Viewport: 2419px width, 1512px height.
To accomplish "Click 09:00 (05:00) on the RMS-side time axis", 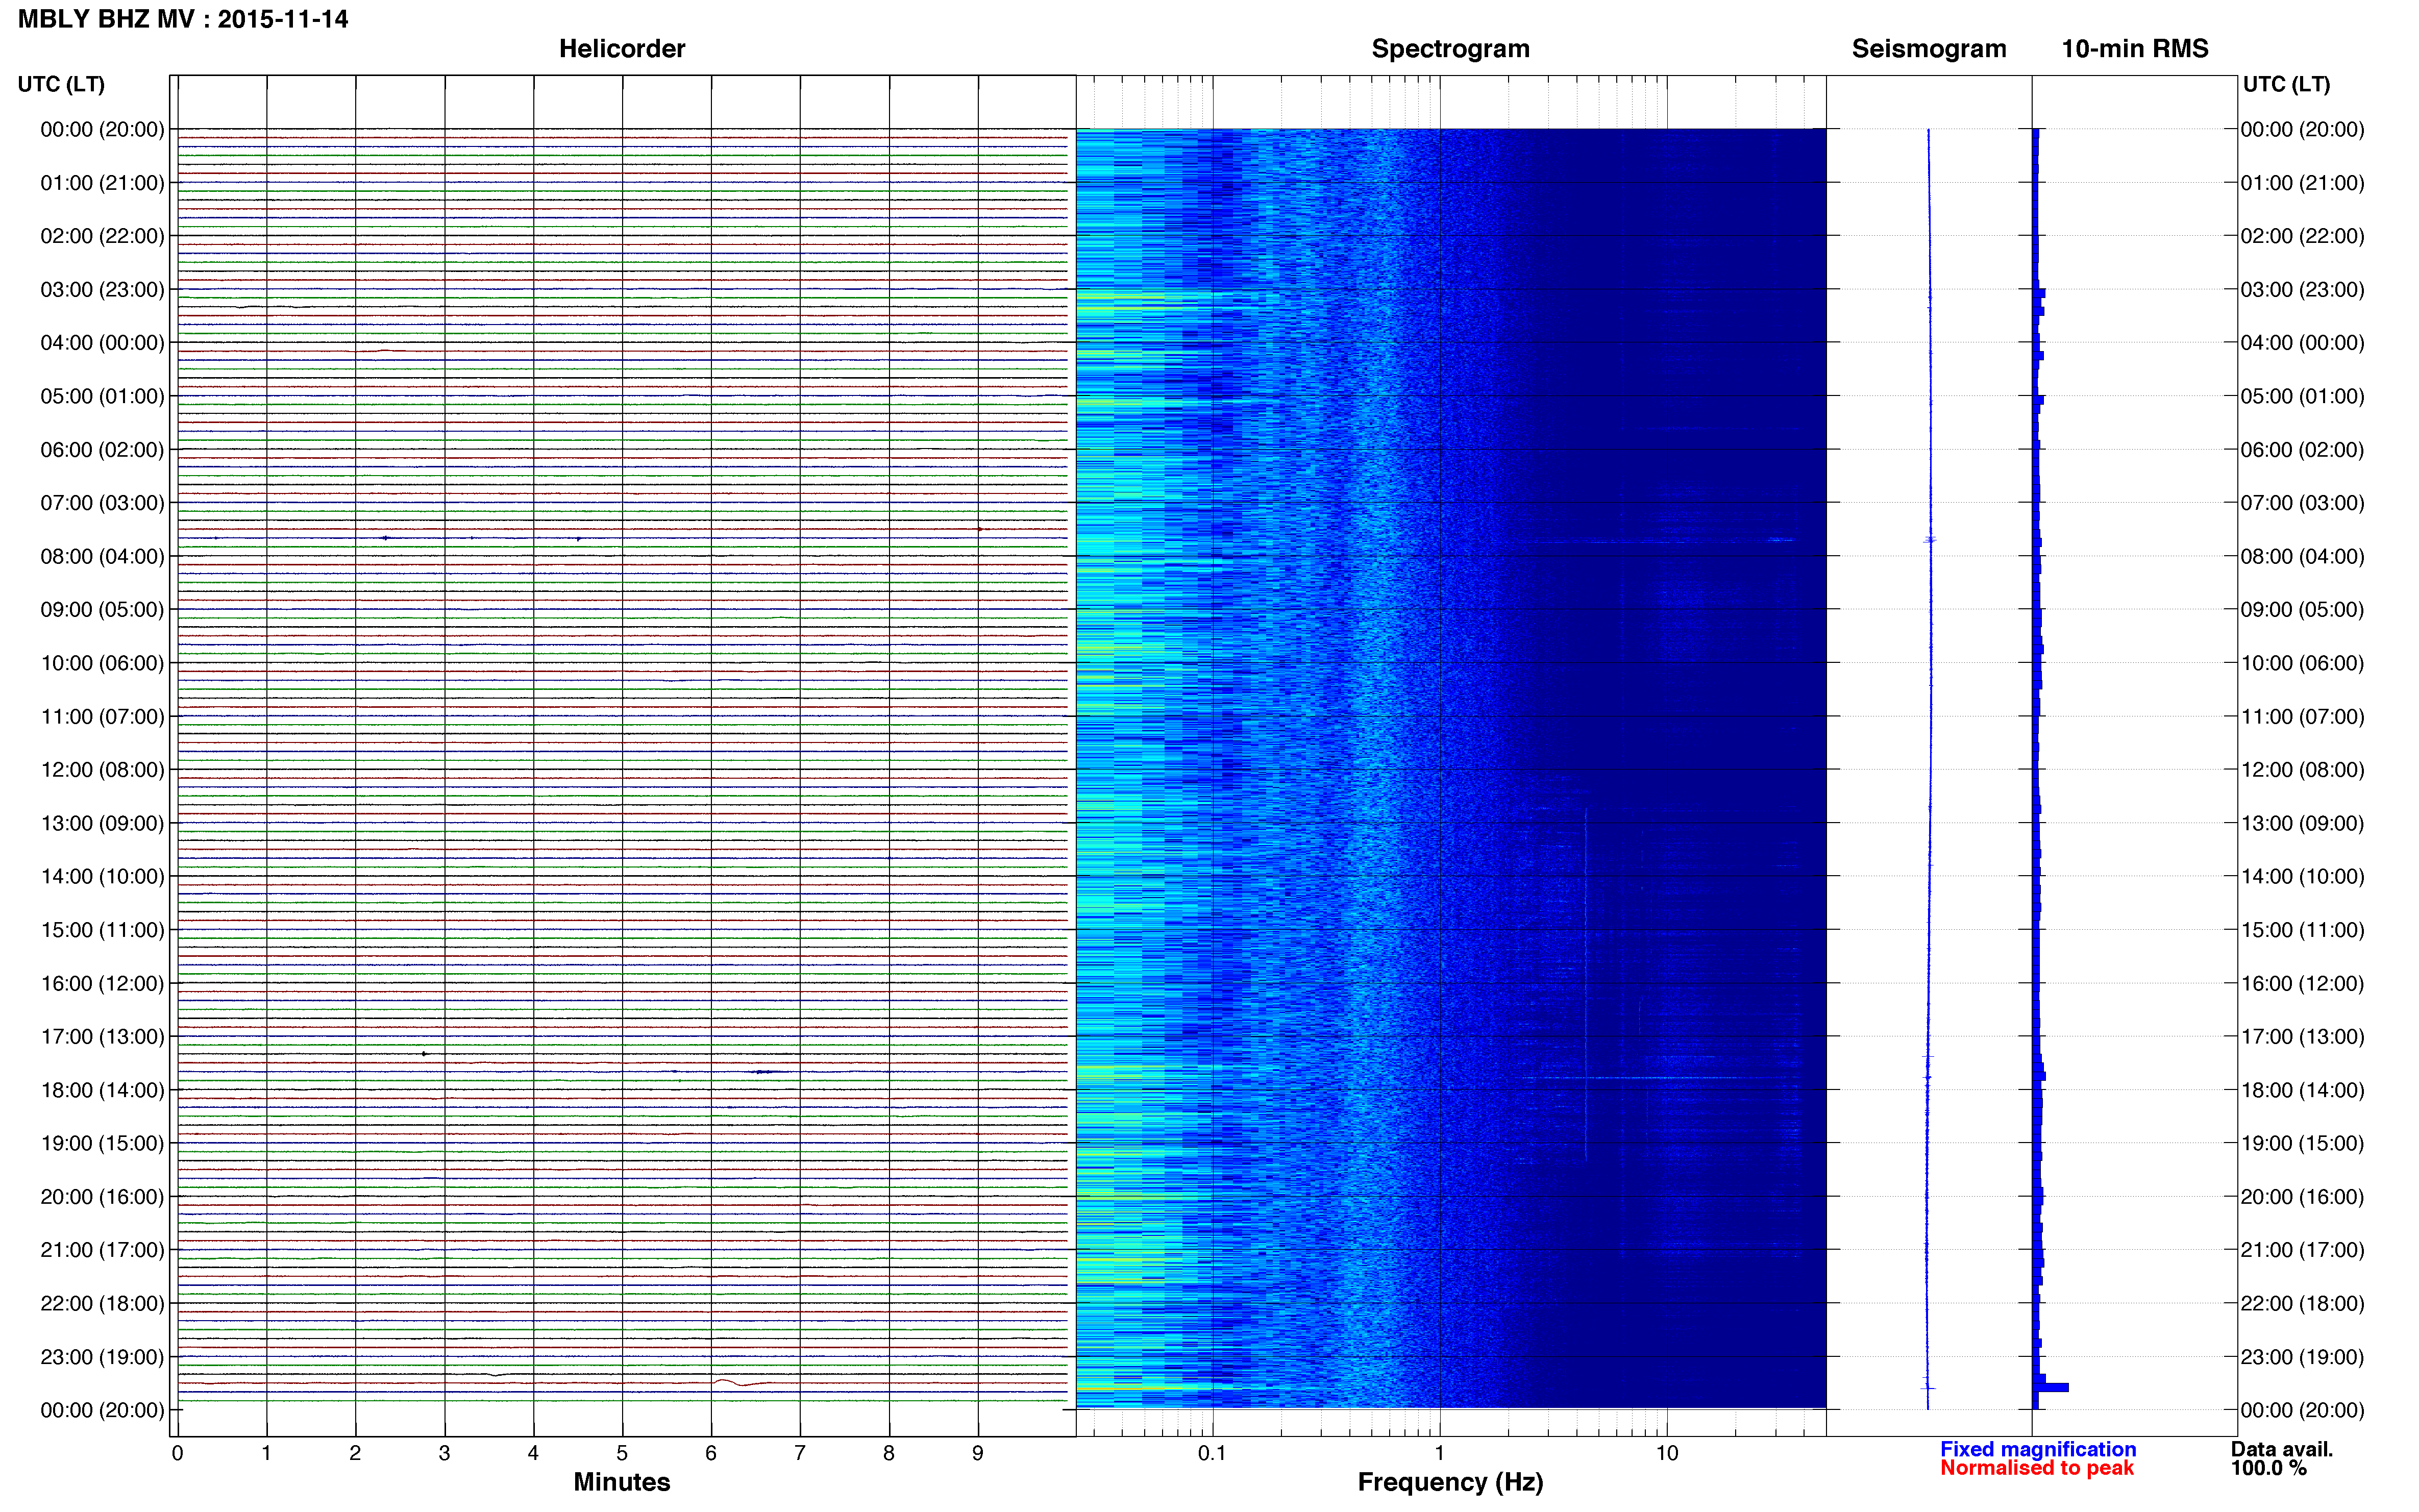I will 2302,610.
